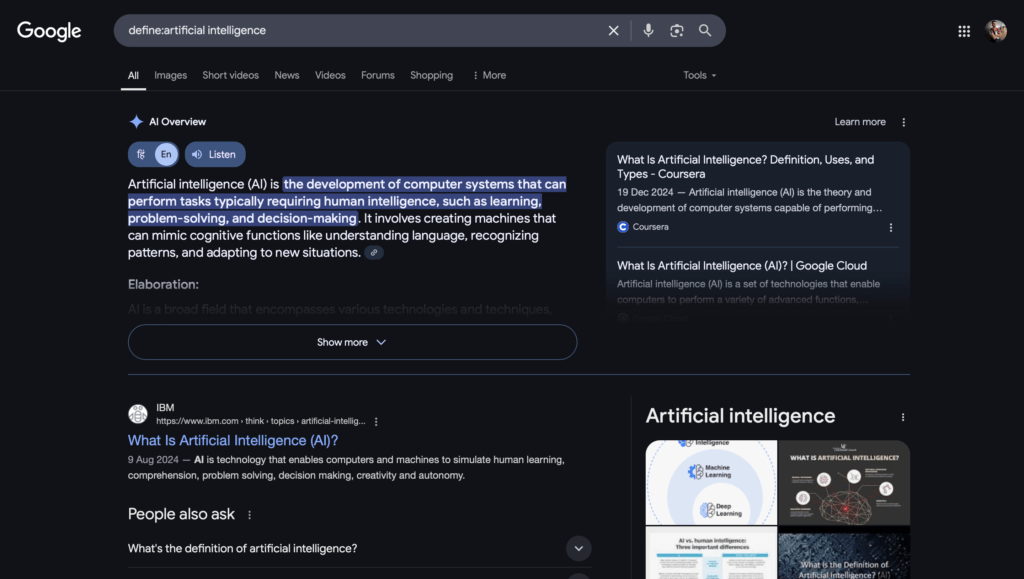The image size is (1024, 579).
Task: Click the Artificial intelligence panel heading
Action: coord(740,416)
